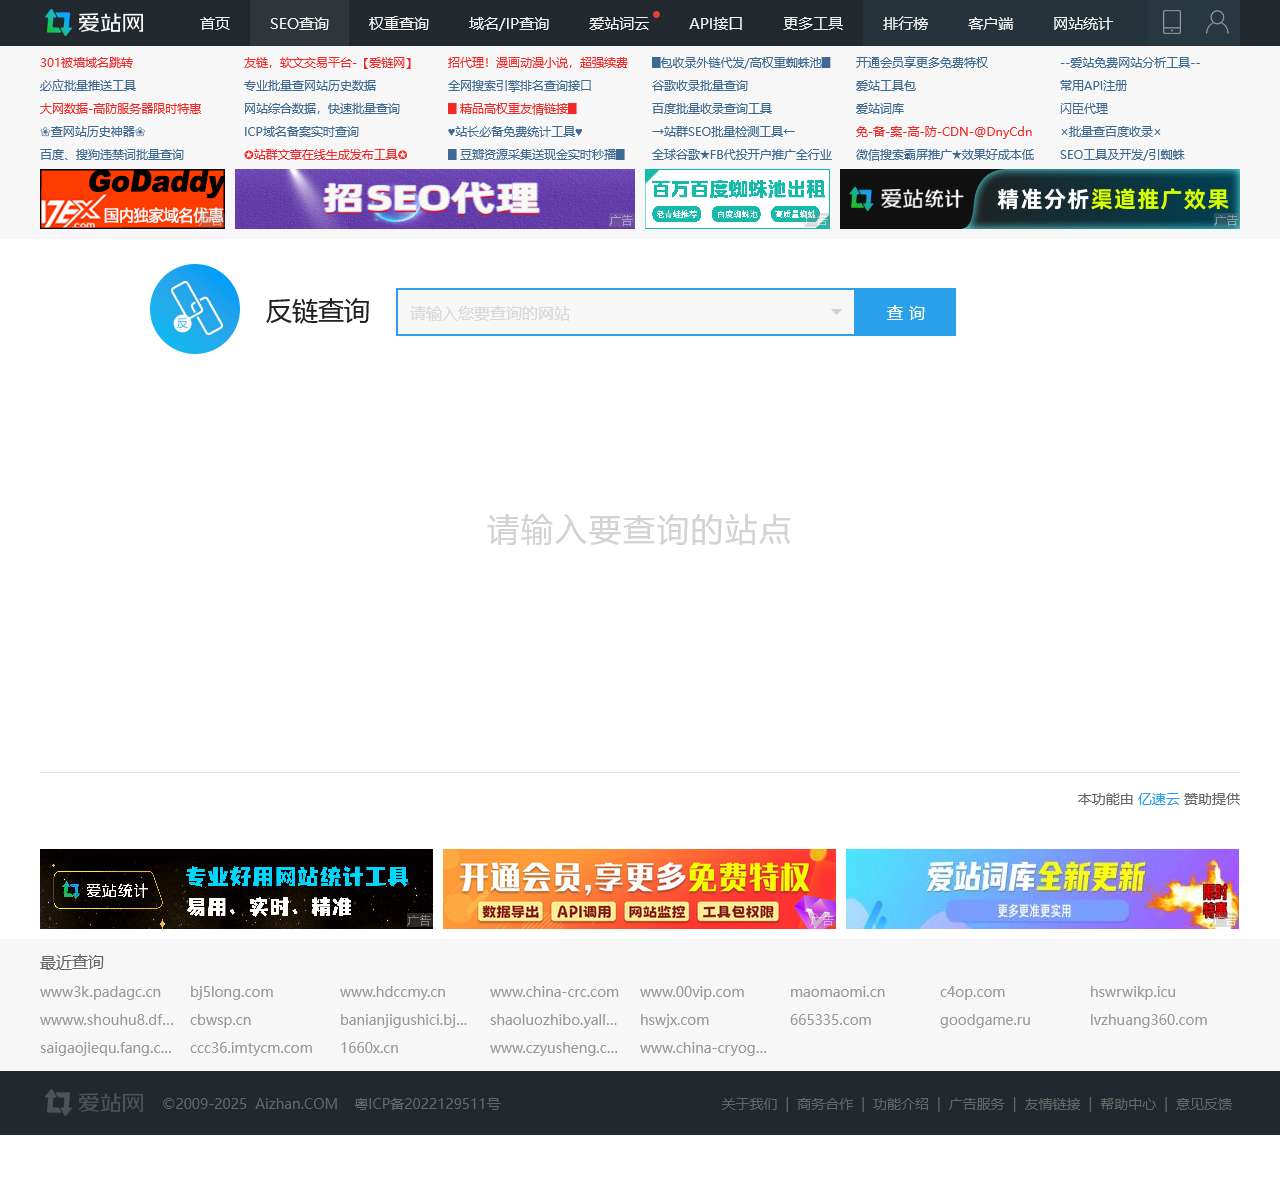
Task: Click the ICP域名备案实时查询 link
Action: point(301,132)
